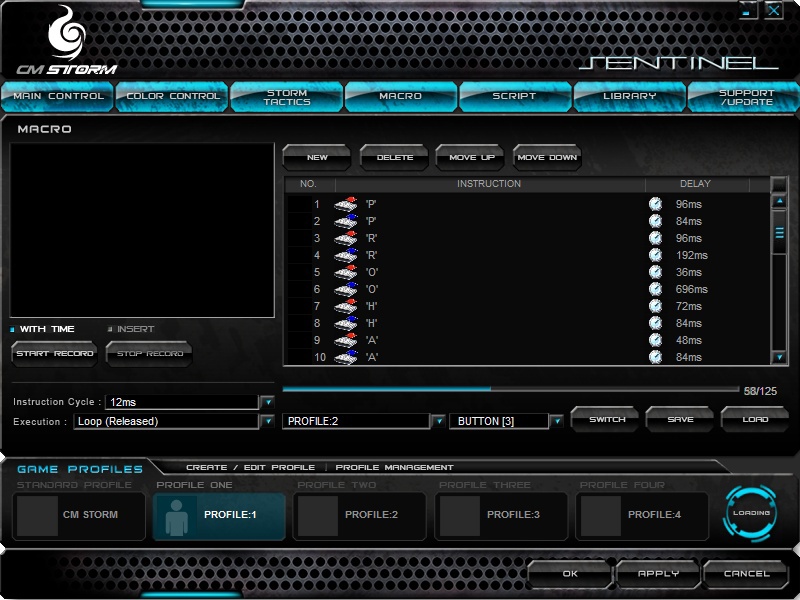The width and height of the screenshot is (800, 600).
Task: Select the PROFILE:3 game profile slot
Action: tap(501, 515)
